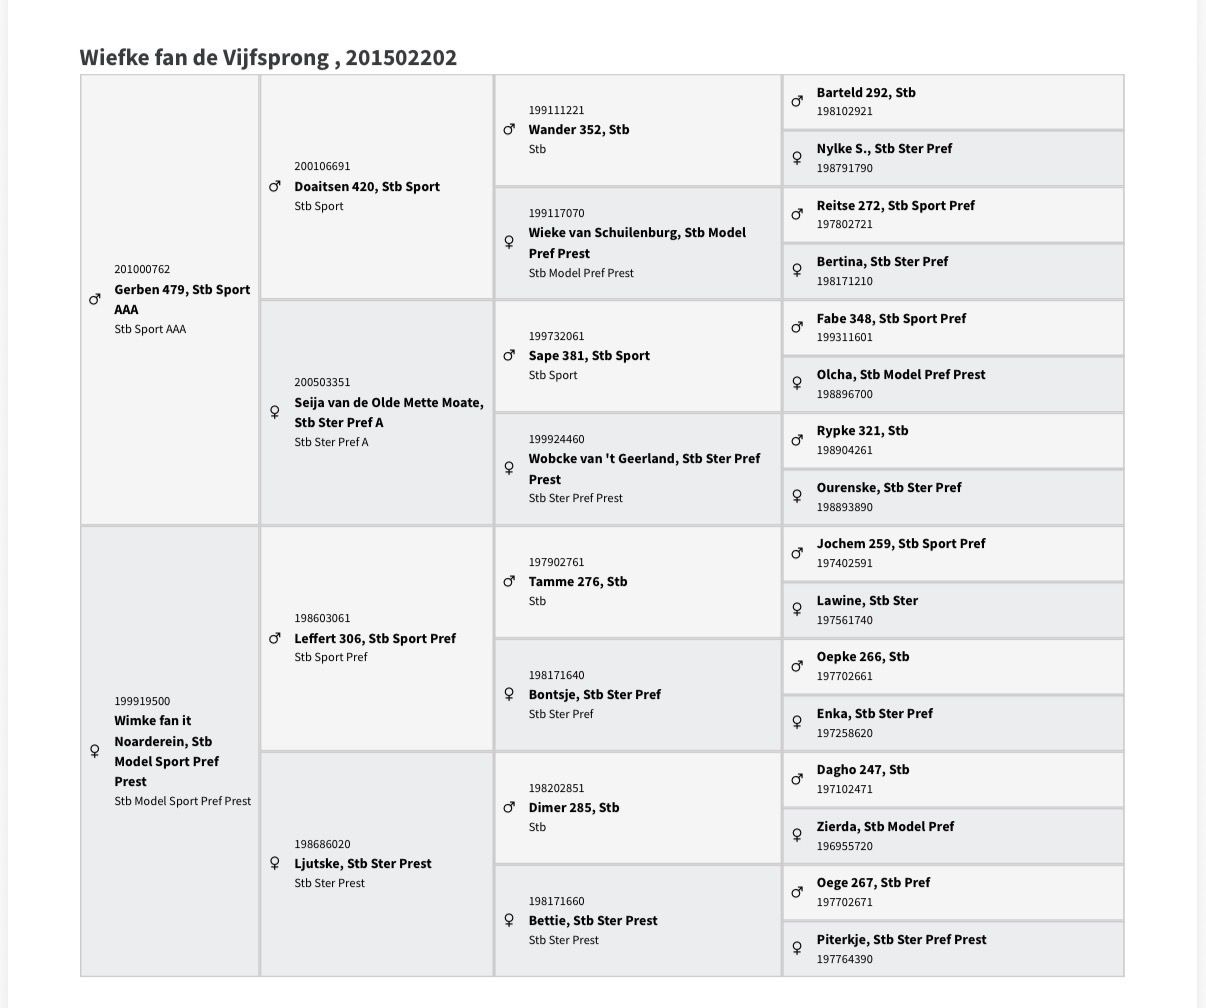Click the male symbol beside Gerben 479
This screenshot has width=1206, height=1008.
95,299
